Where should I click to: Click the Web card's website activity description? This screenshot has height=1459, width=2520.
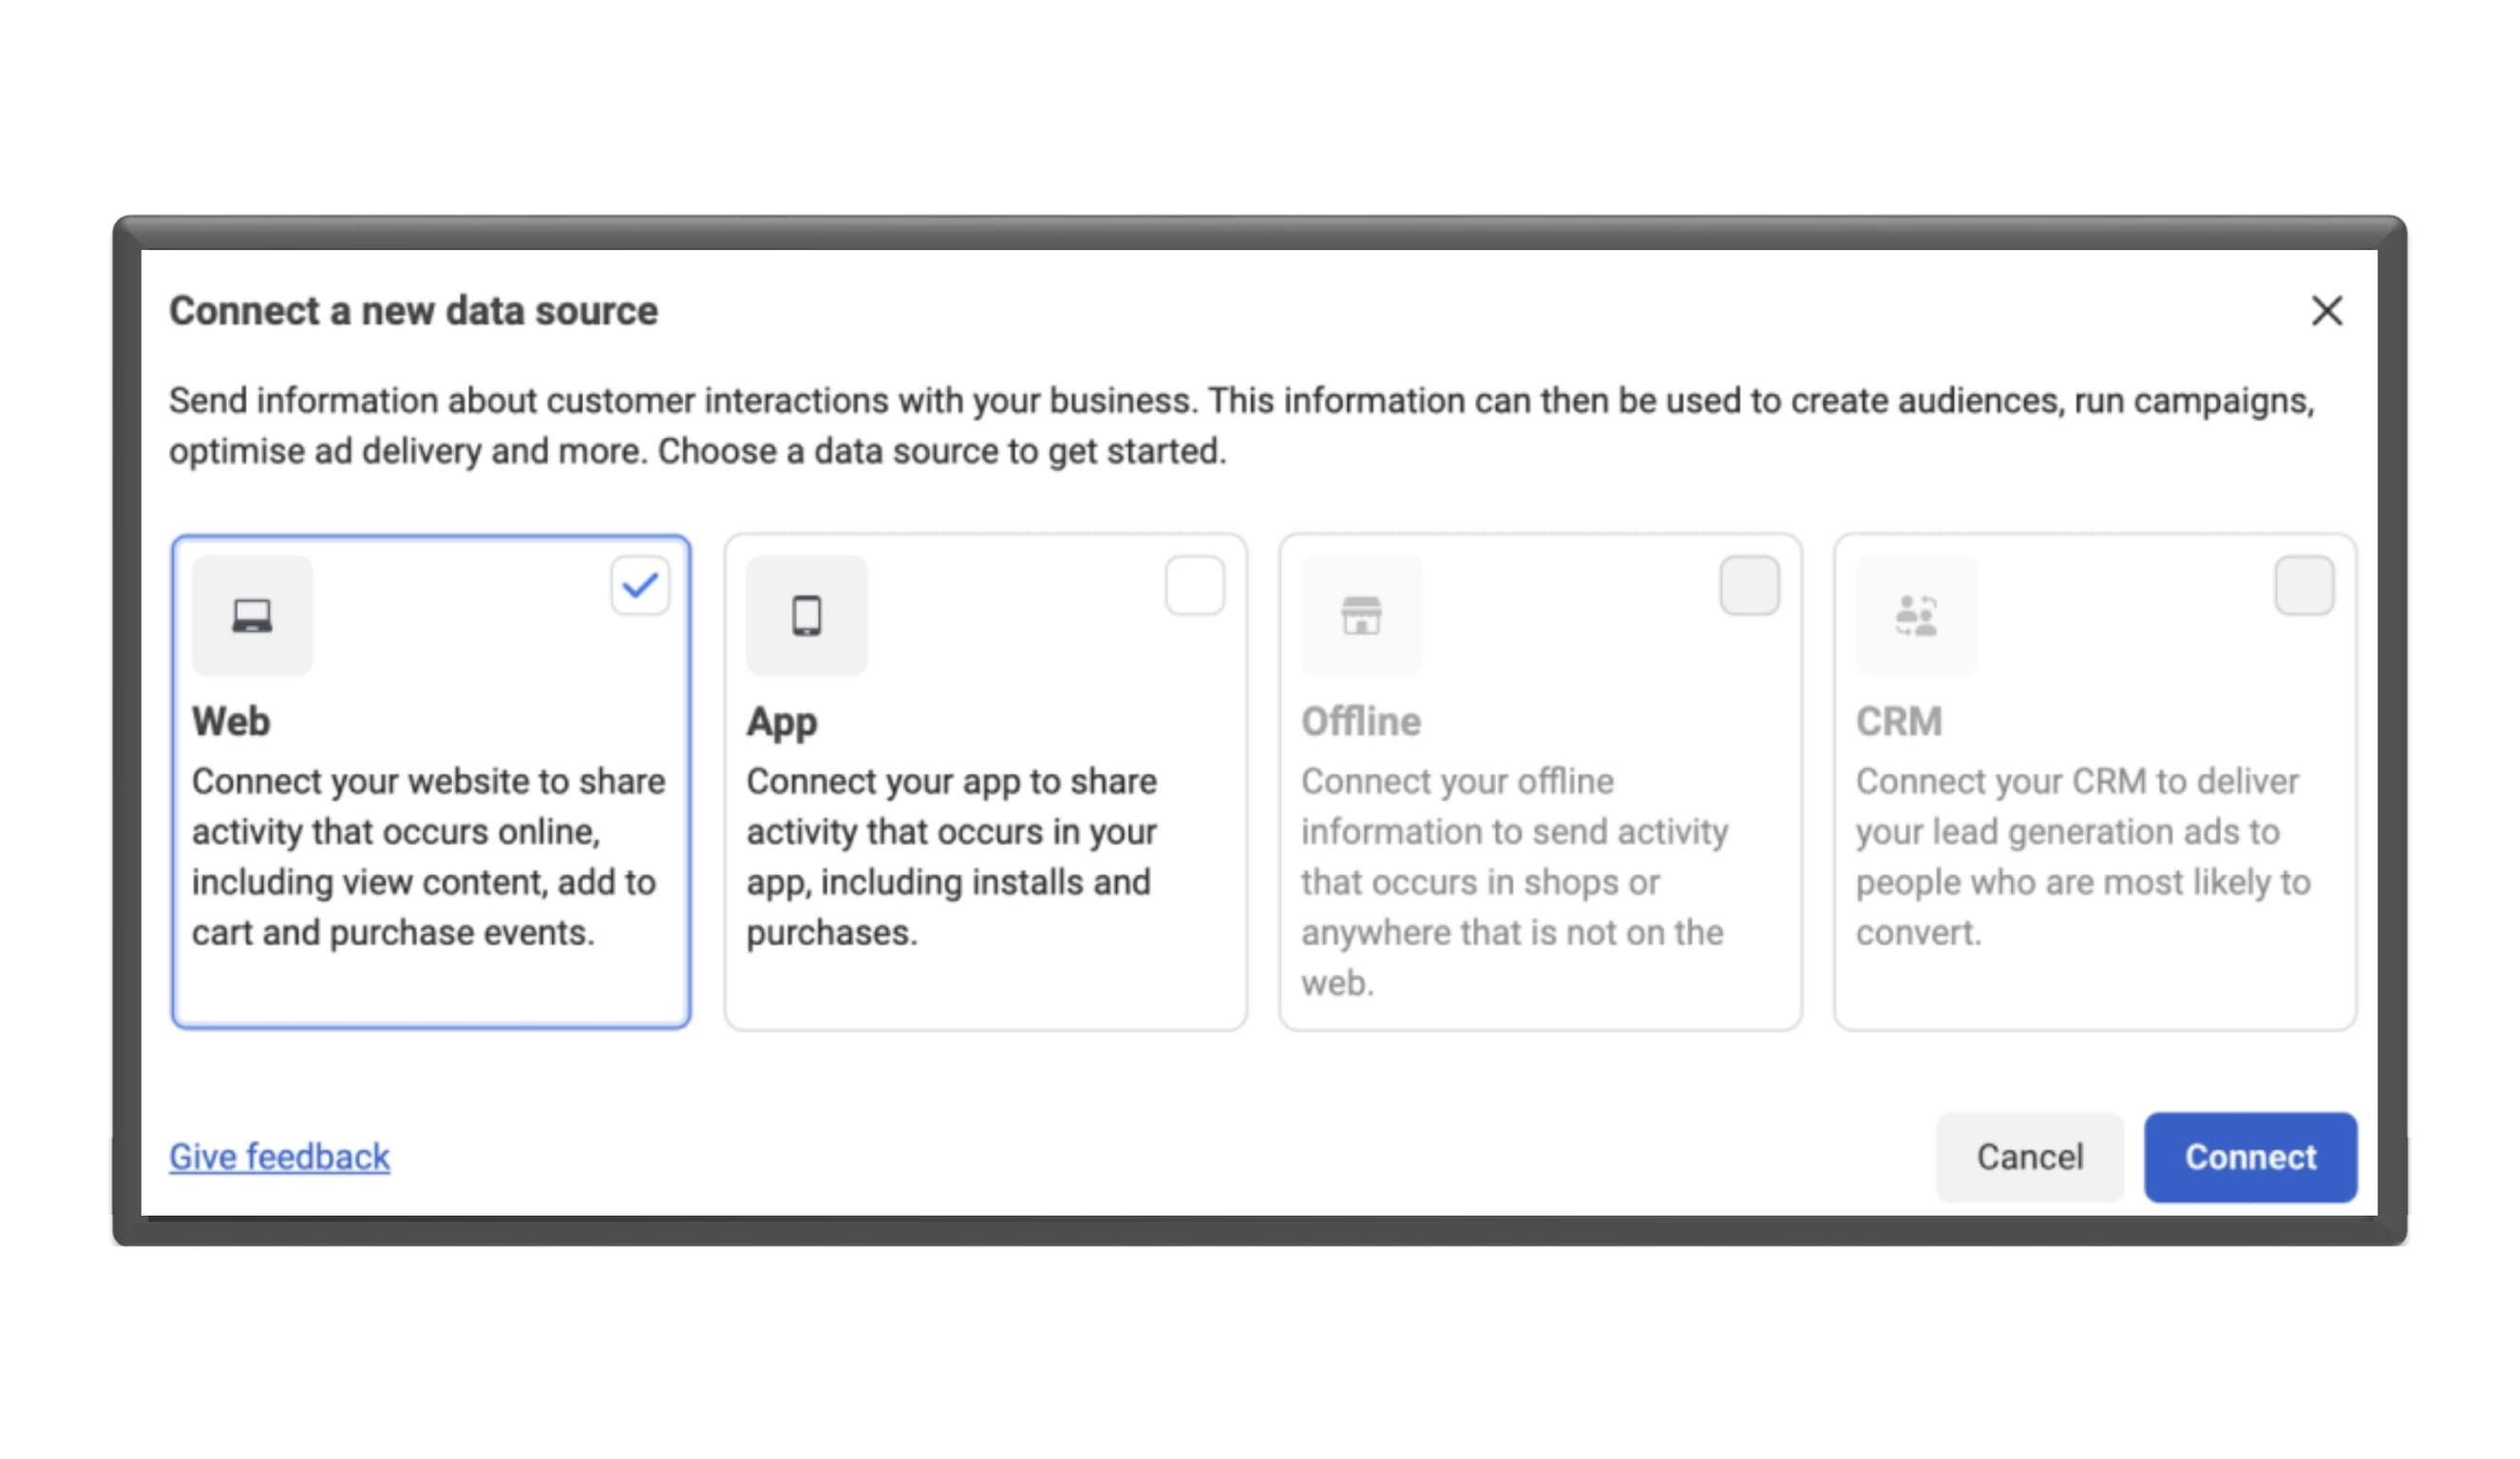point(428,856)
